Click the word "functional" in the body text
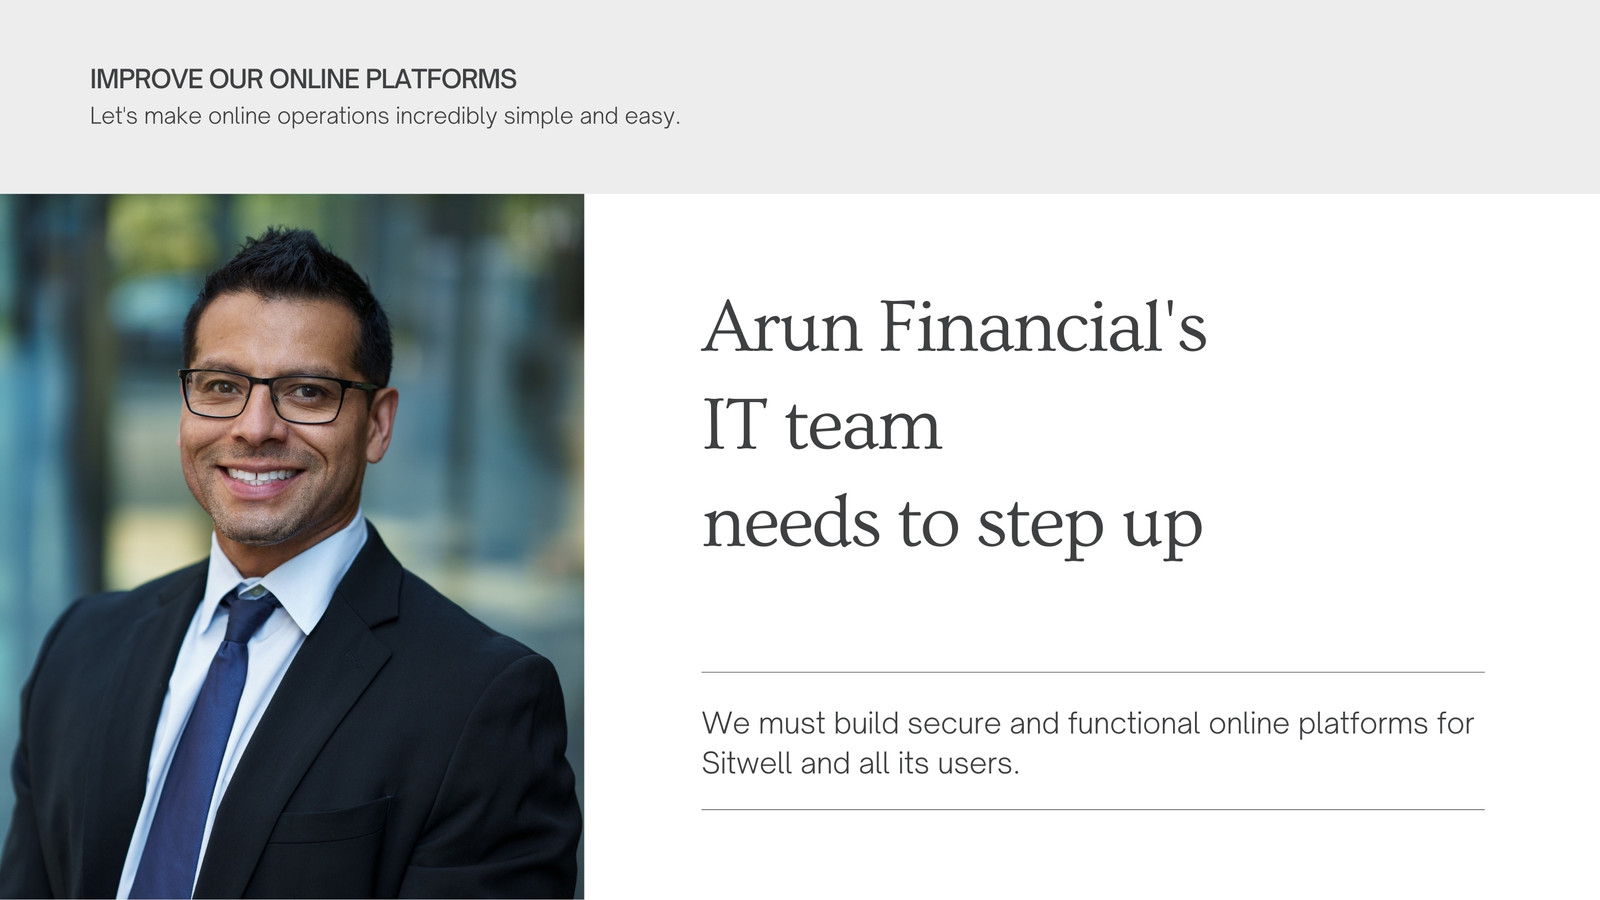 coord(1134,723)
